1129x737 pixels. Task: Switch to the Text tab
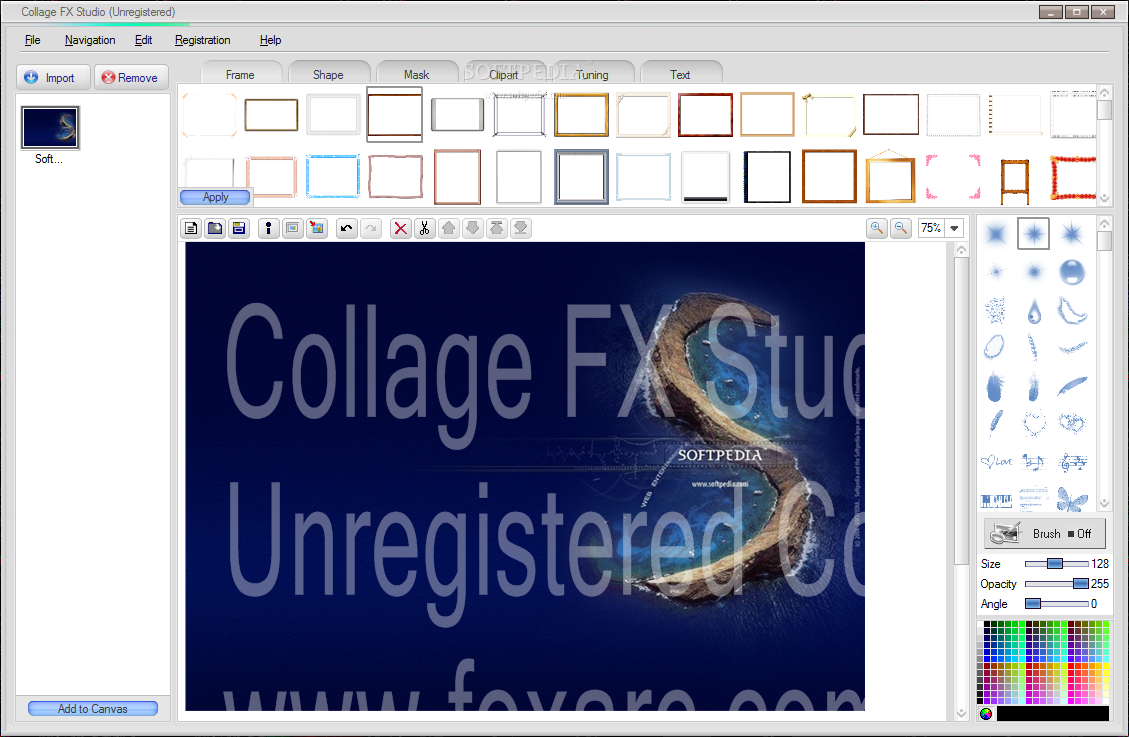(x=680, y=74)
